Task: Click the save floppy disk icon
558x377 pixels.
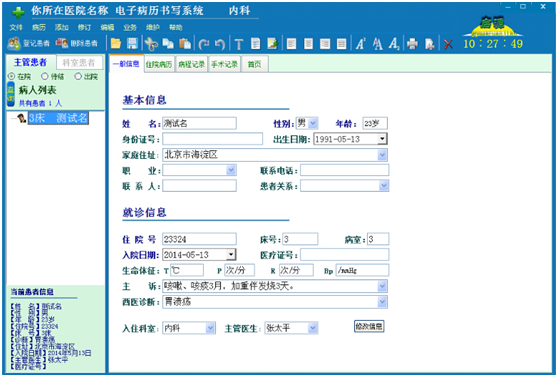Action: 132,44
